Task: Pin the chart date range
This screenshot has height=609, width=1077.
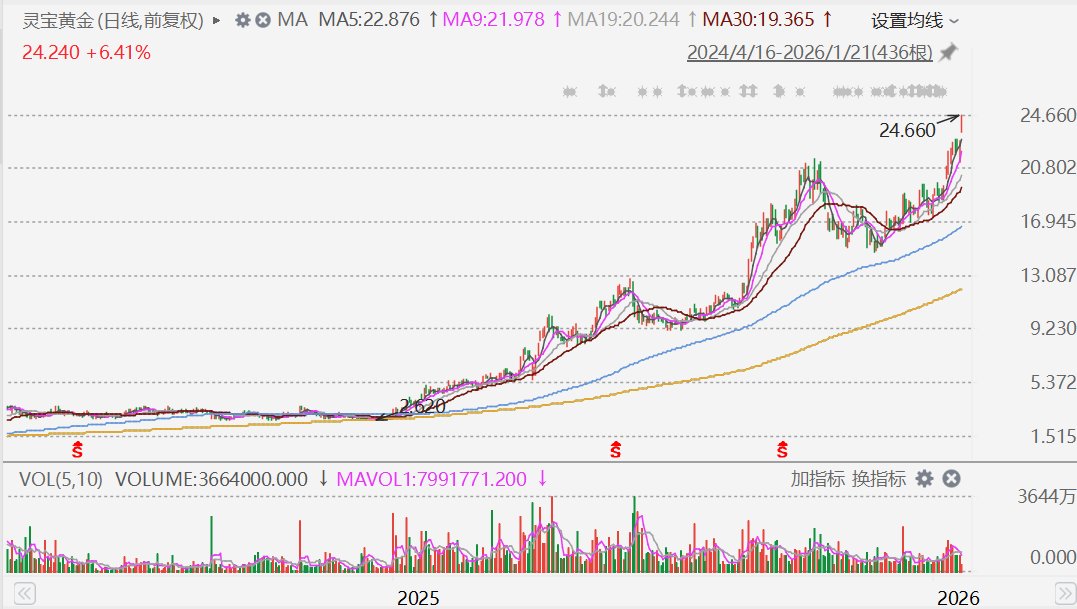Action: point(948,52)
